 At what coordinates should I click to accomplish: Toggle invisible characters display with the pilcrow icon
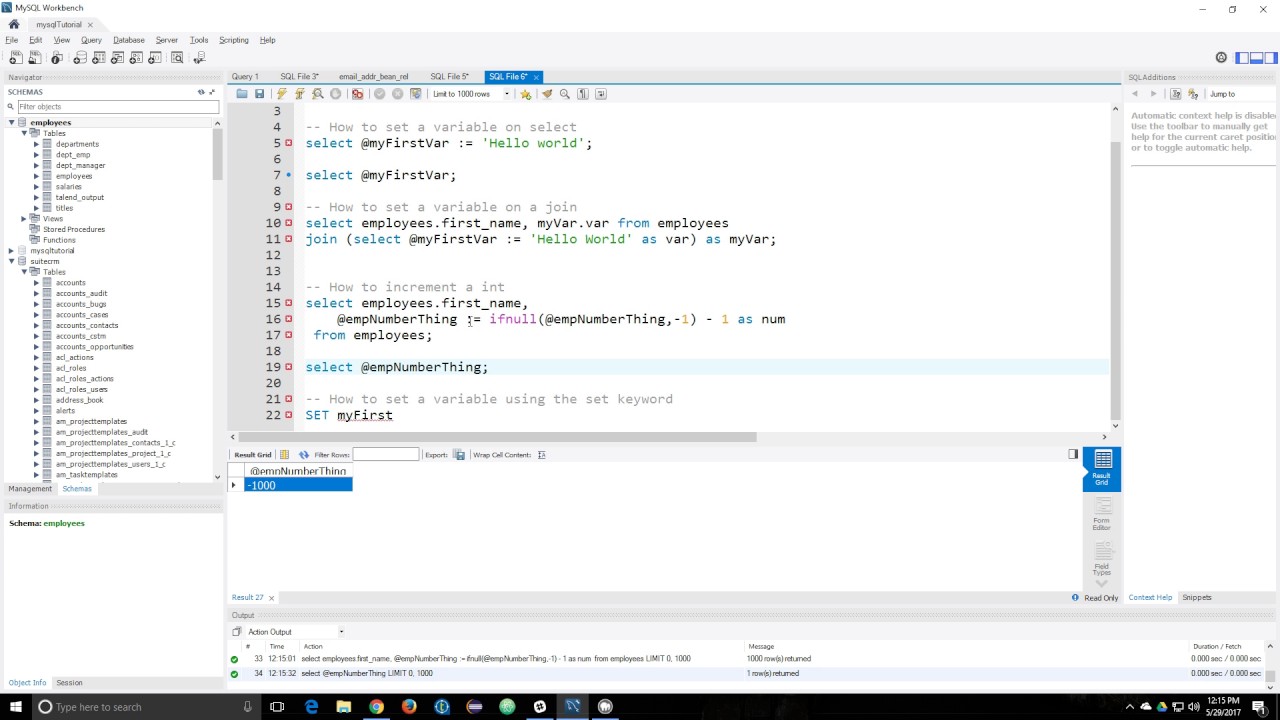582,93
